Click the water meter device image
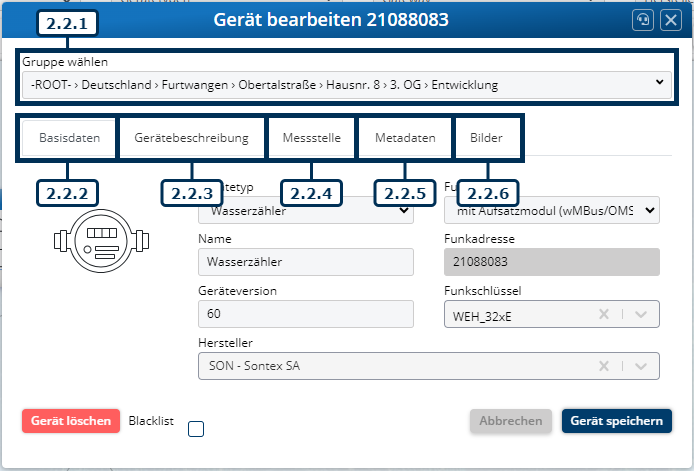 [99, 241]
